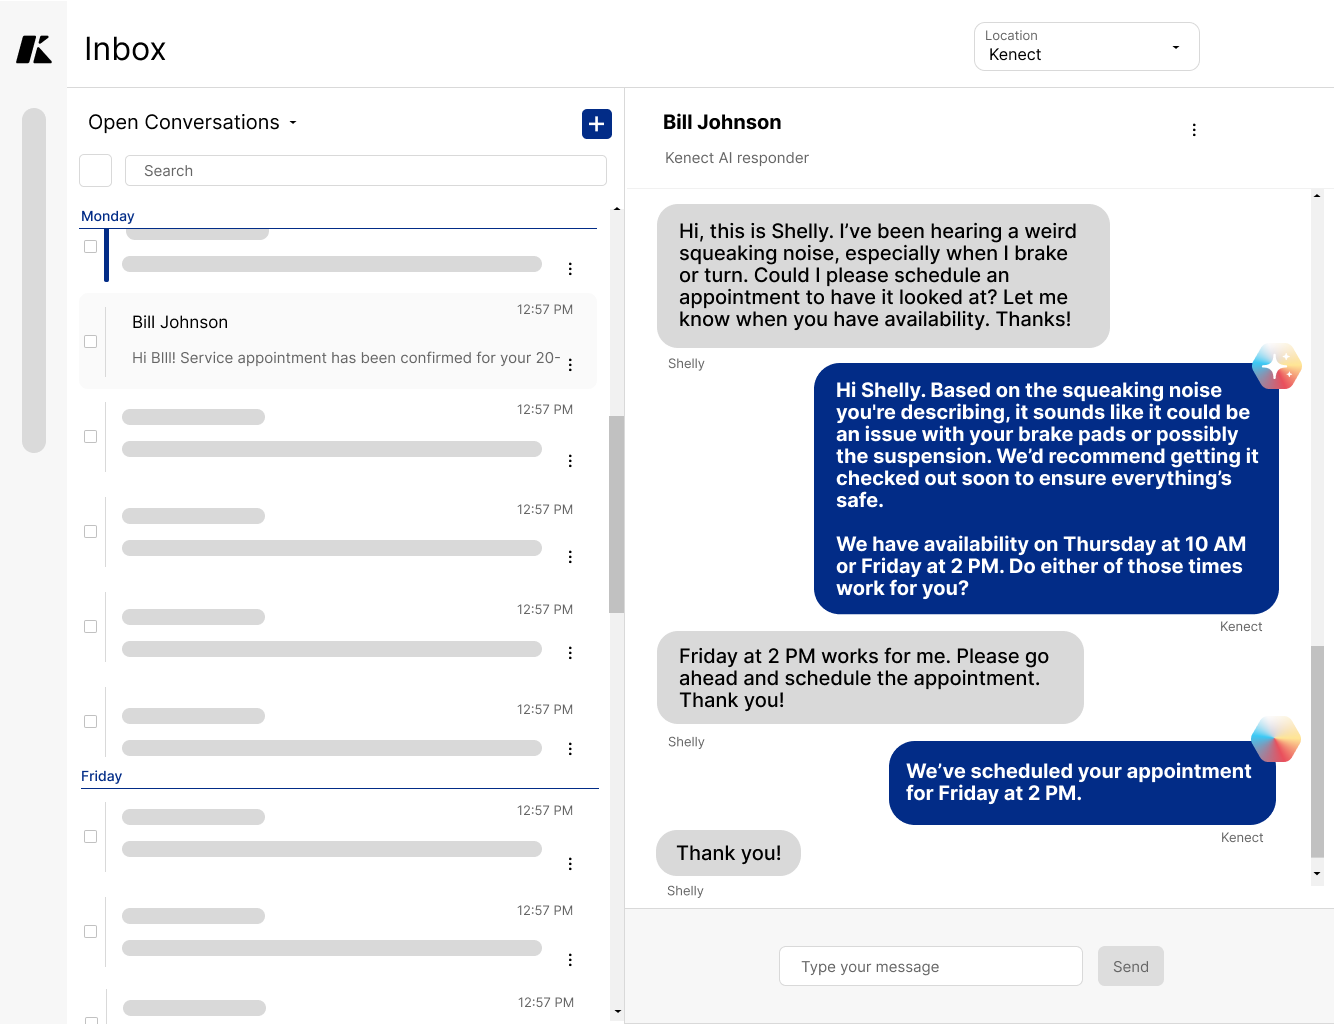
Task: Click Shelly's squeaking noise message bubble
Action: coord(883,276)
